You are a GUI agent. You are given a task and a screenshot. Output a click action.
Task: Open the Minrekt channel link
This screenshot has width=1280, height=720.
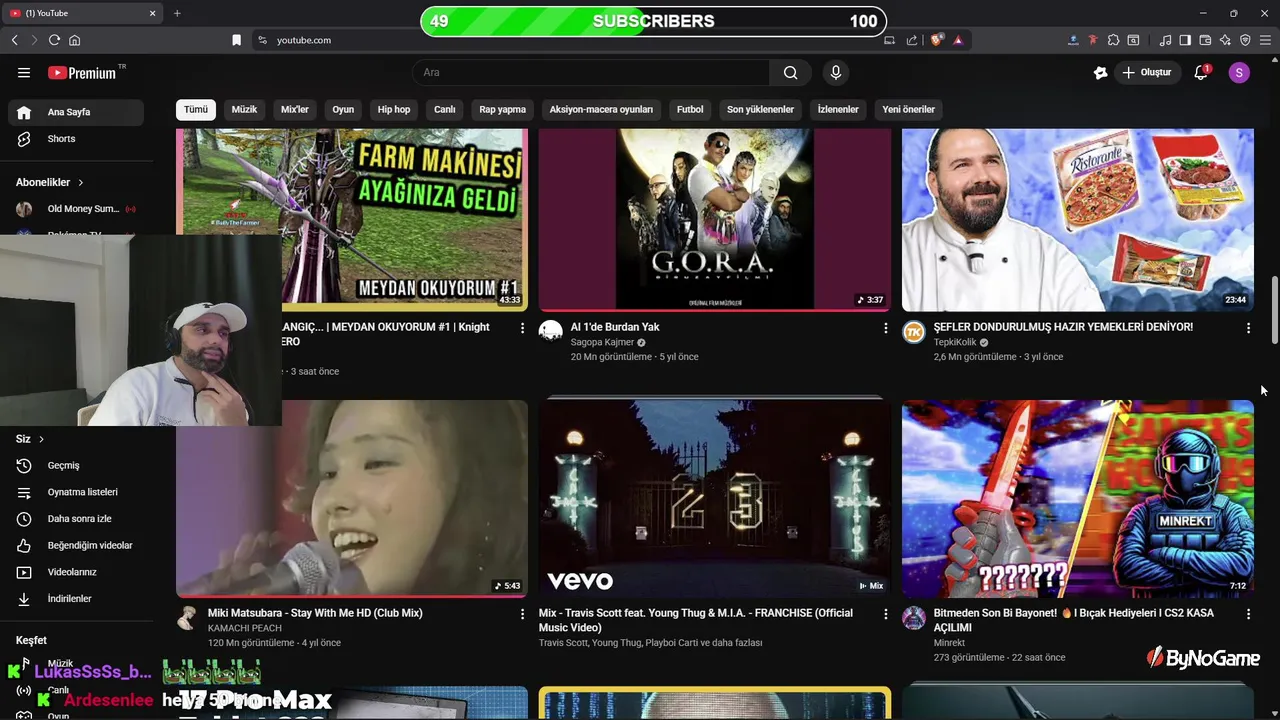tap(949, 643)
